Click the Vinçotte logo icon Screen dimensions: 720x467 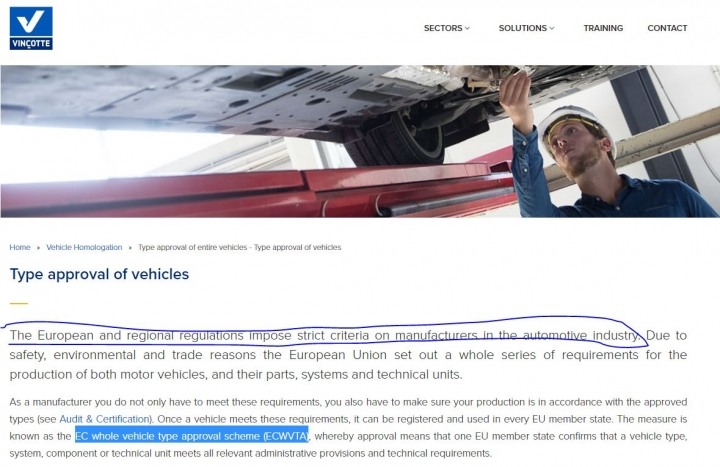point(31,28)
